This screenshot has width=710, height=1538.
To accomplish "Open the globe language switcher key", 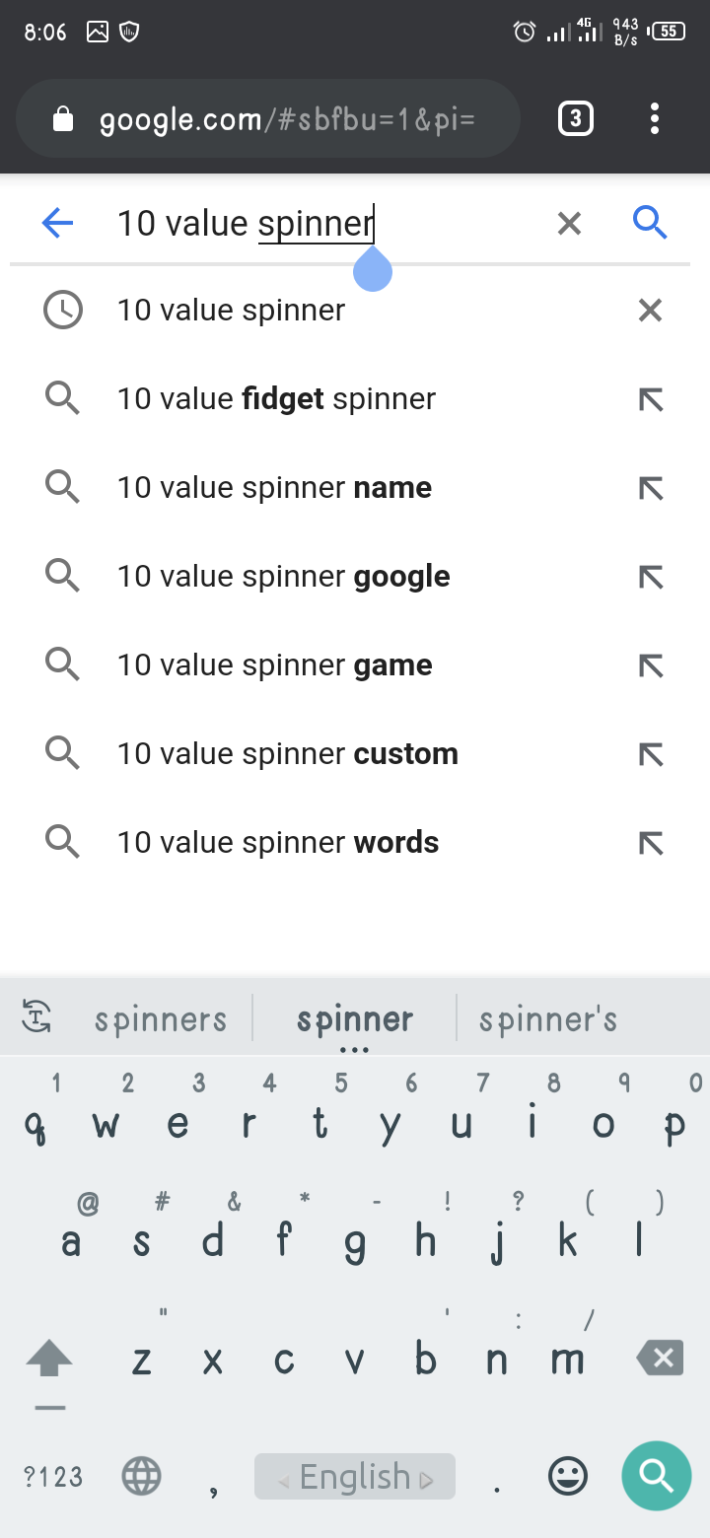I will coord(142,1476).
